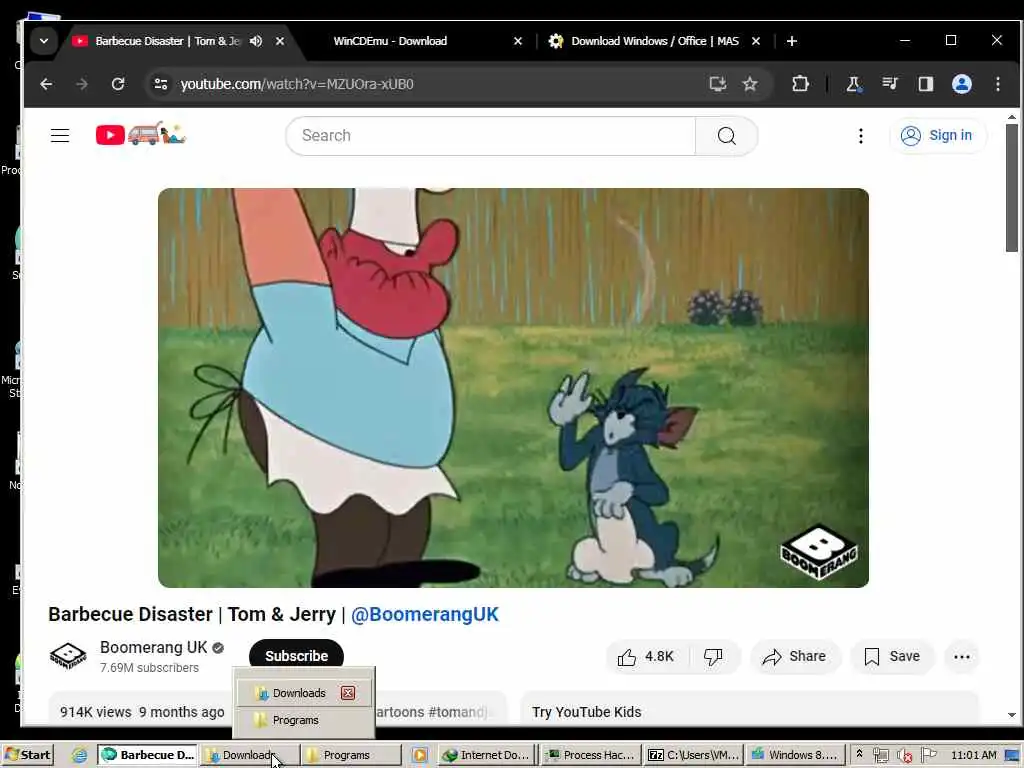
Task: Focus the YouTube Search field
Action: coord(490,135)
